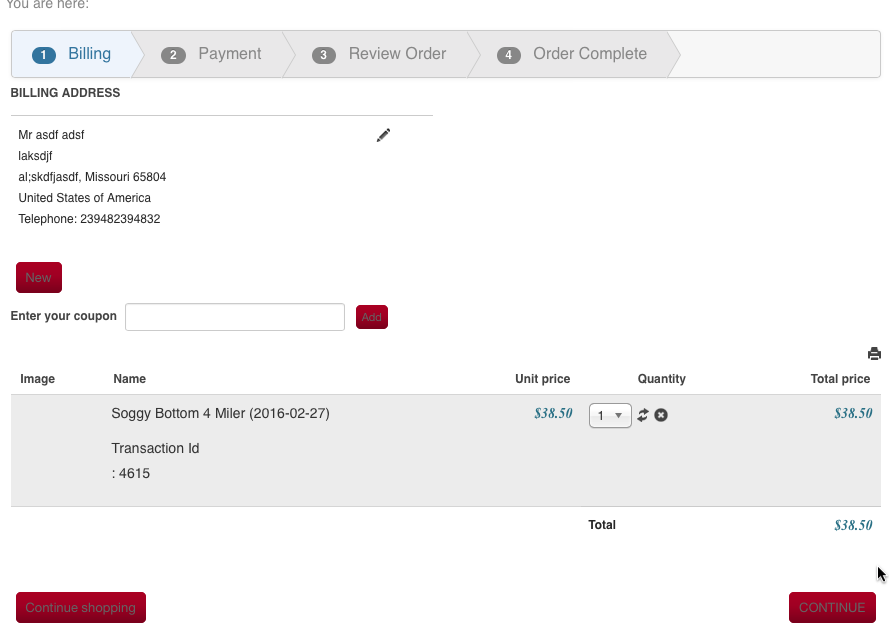This screenshot has width=889, height=633.
Task: Remove the Soggy Bottom item from the cart
Action: [x=661, y=415]
